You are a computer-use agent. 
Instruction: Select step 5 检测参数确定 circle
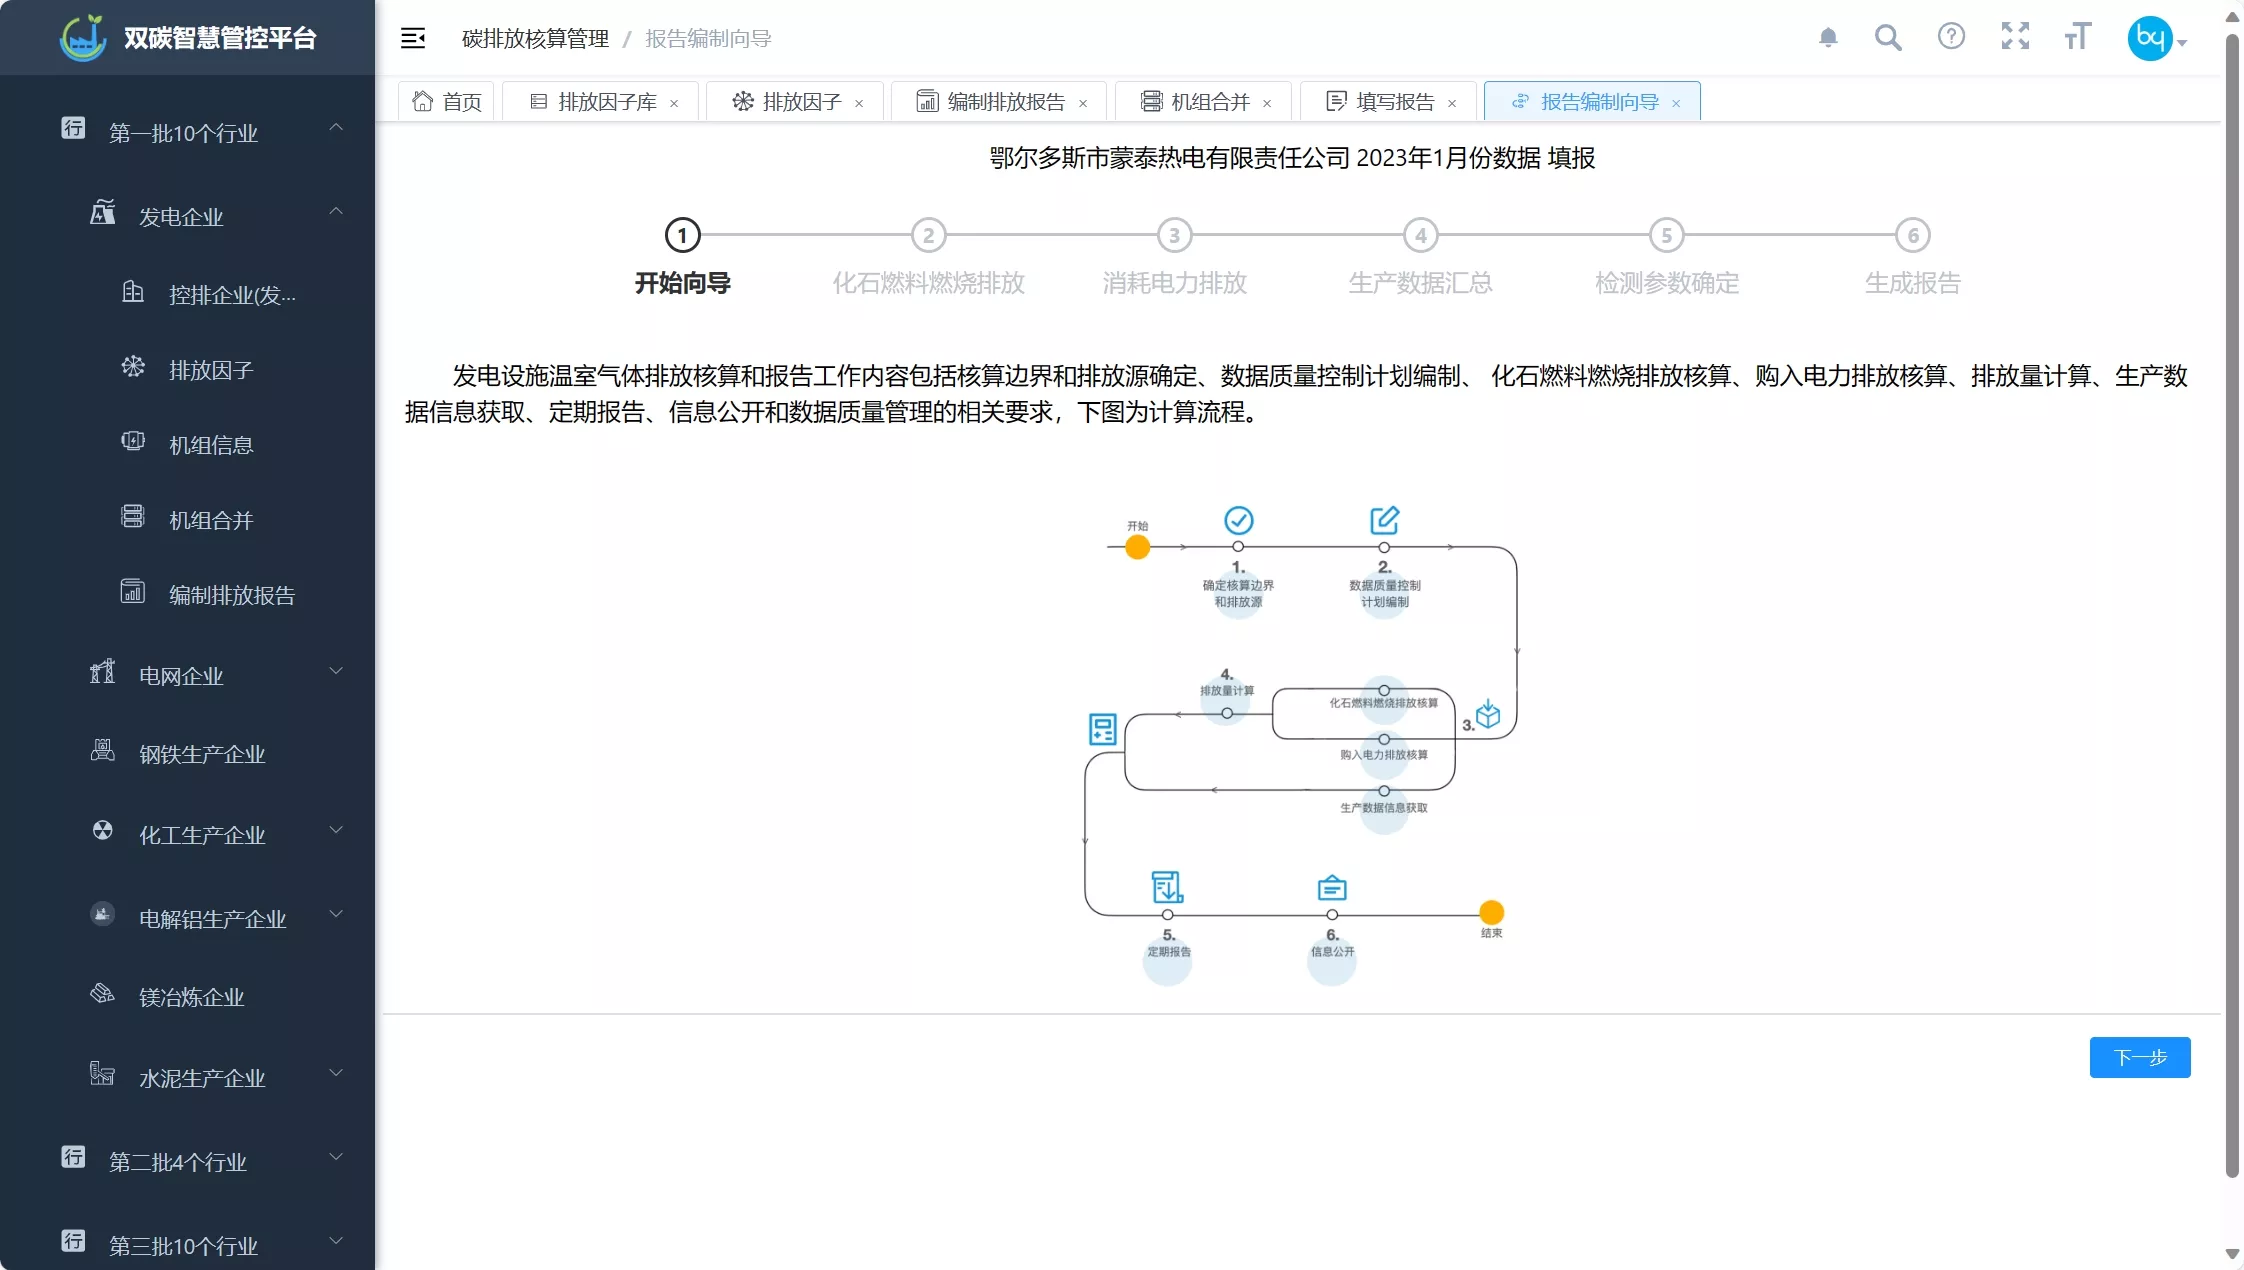pos(1667,236)
